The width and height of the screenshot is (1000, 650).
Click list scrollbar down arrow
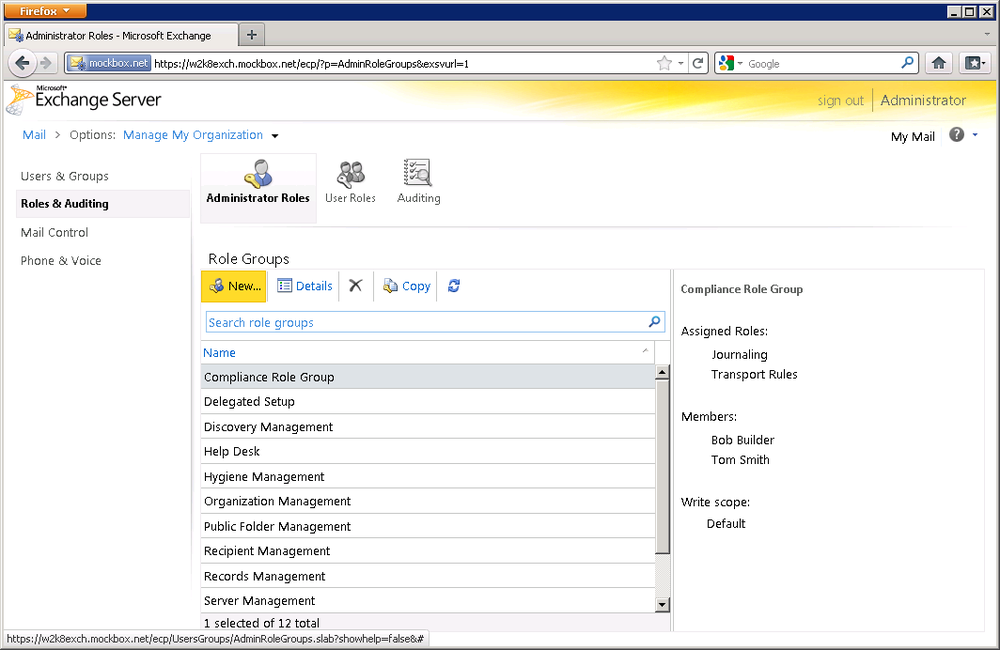(663, 605)
